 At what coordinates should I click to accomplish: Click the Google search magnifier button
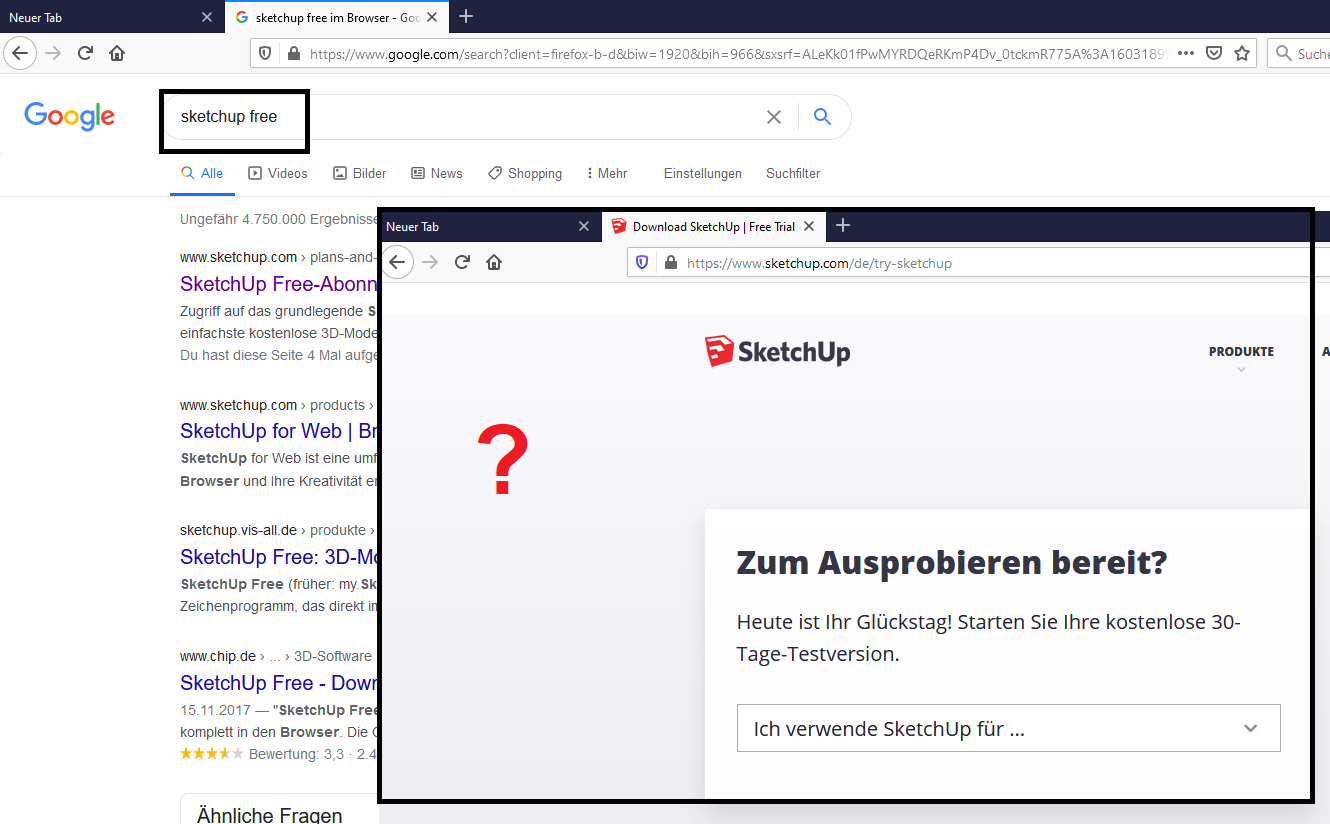click(x=822, y=117)
